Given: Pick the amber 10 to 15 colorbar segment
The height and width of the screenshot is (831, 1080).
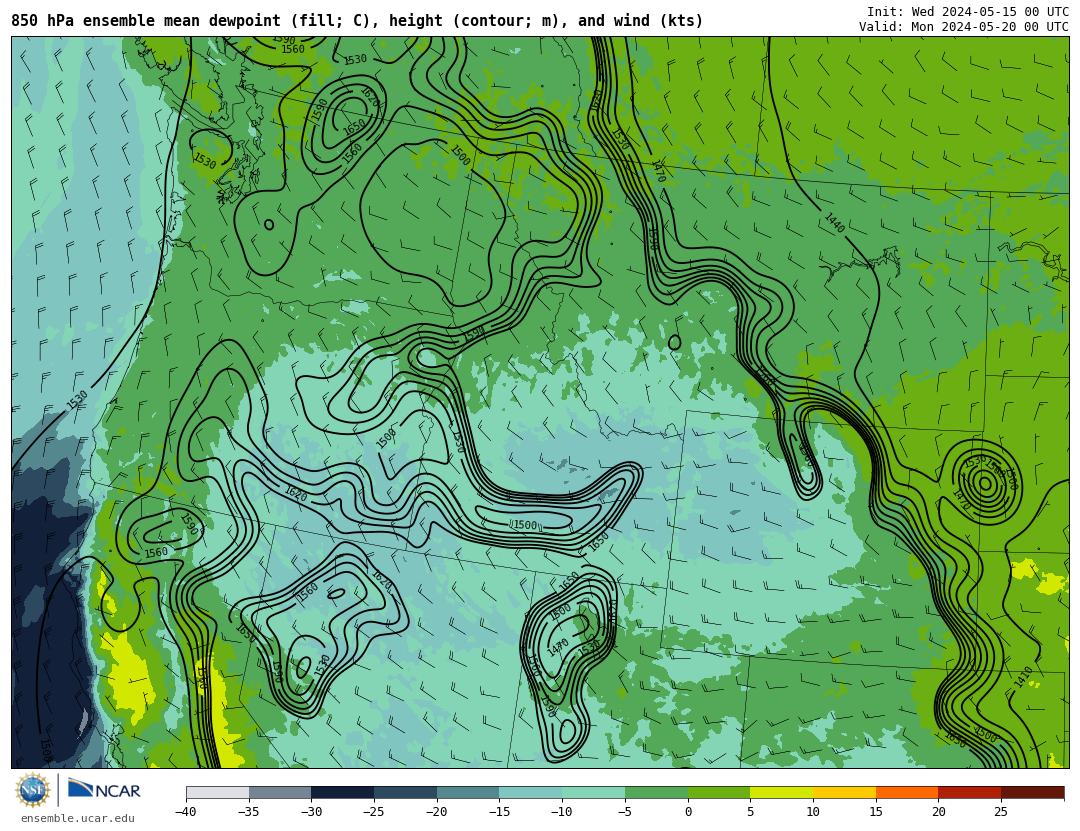Looking at the screenshot, I should 844,793.
